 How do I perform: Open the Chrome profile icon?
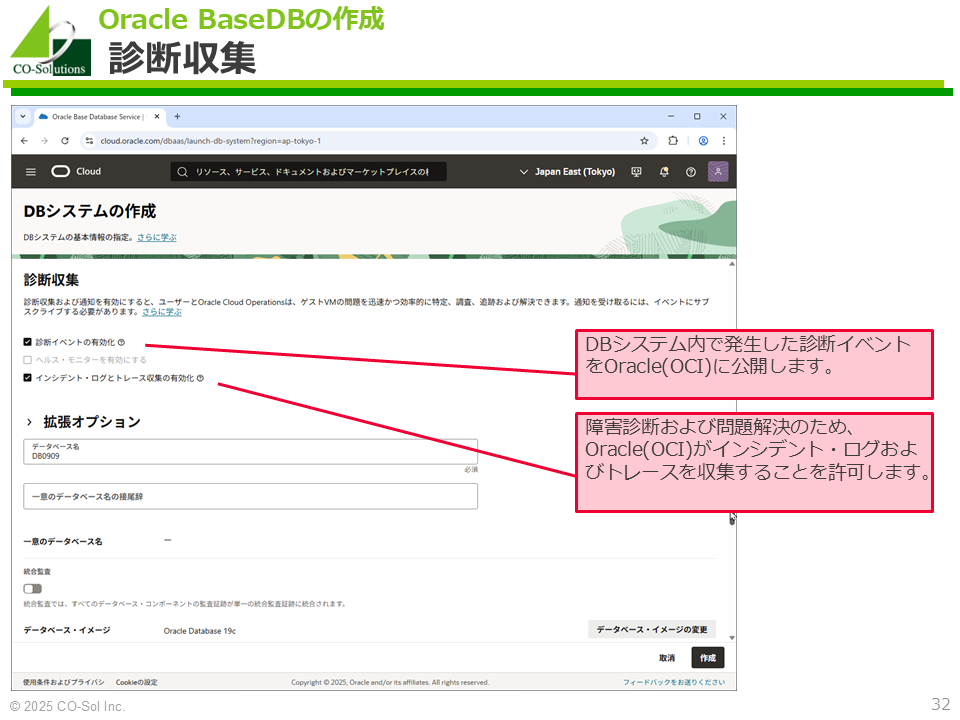coord(703,141)
